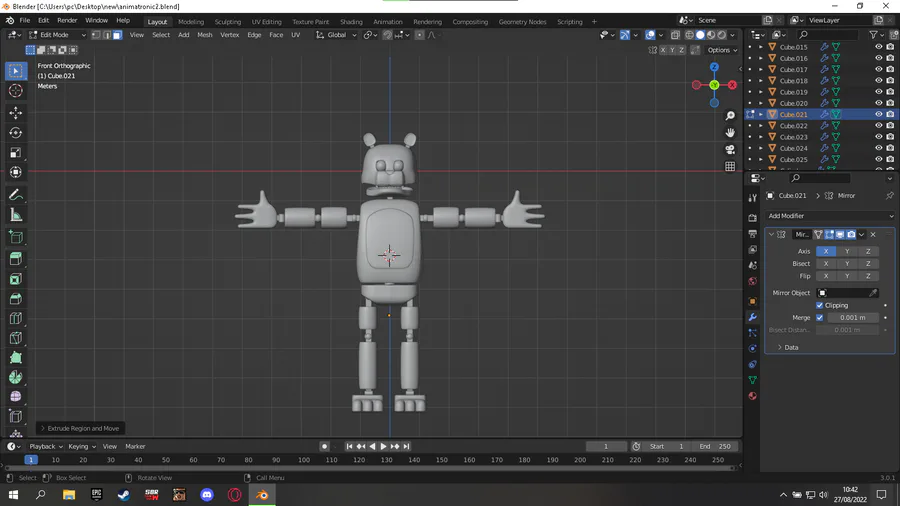Open the Options dropdown in viewport
Viewport: 900px width, 506px height.
[x=722, y=50]
